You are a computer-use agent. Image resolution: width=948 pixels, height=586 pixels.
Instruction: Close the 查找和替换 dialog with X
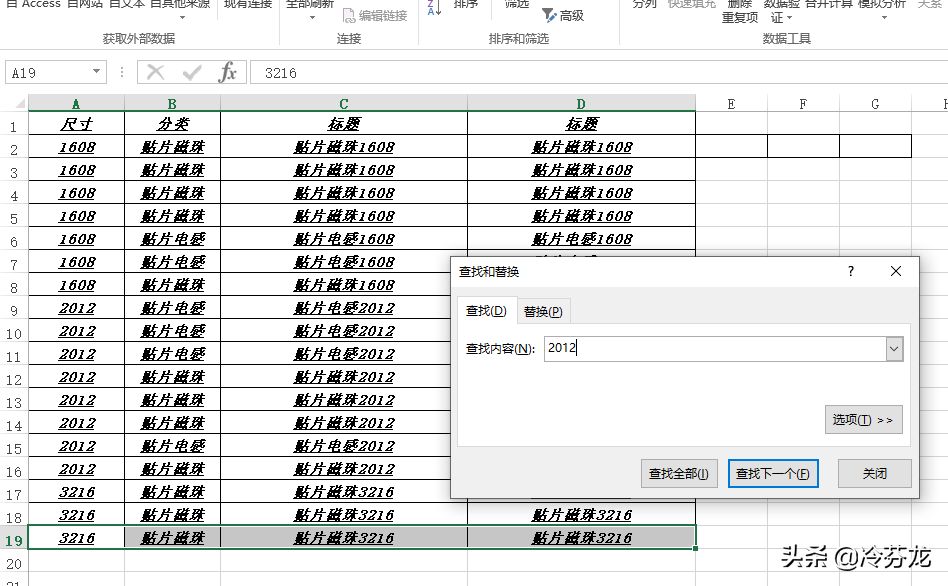[x=896, y=272]
